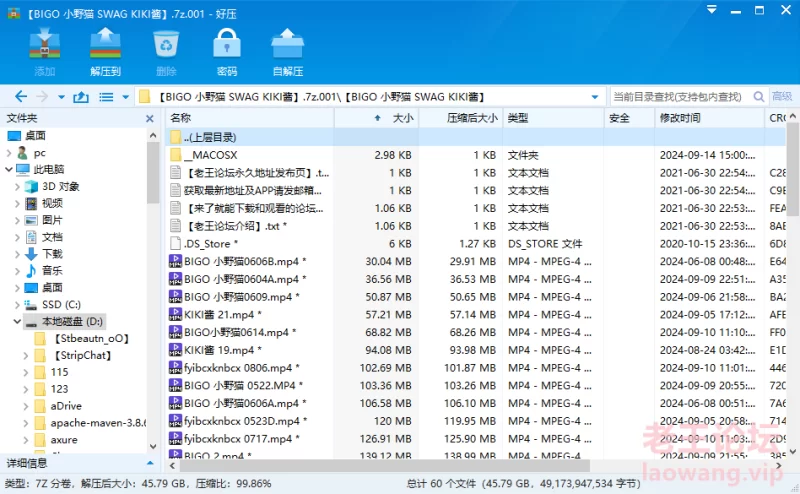The height and width of the screenshot is (494, 800).
Task: Open the address bar path dropdown
Action: coord(595,97)
